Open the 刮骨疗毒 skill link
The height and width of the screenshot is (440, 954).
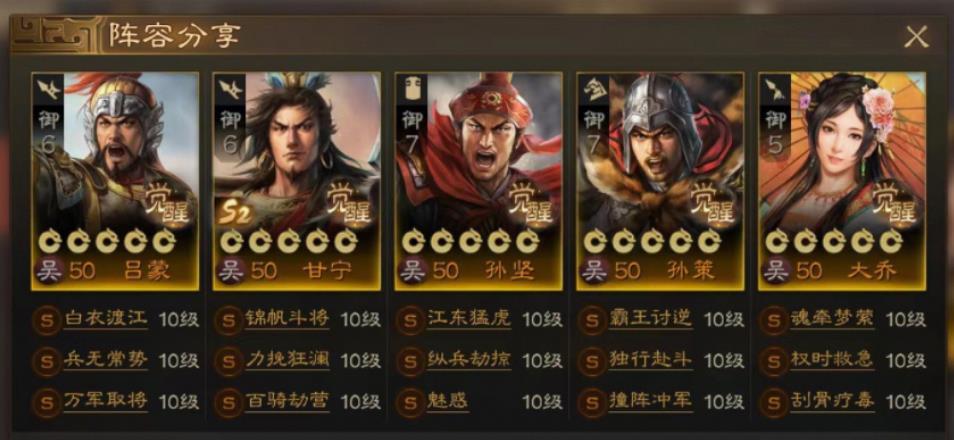pos(832,400)
